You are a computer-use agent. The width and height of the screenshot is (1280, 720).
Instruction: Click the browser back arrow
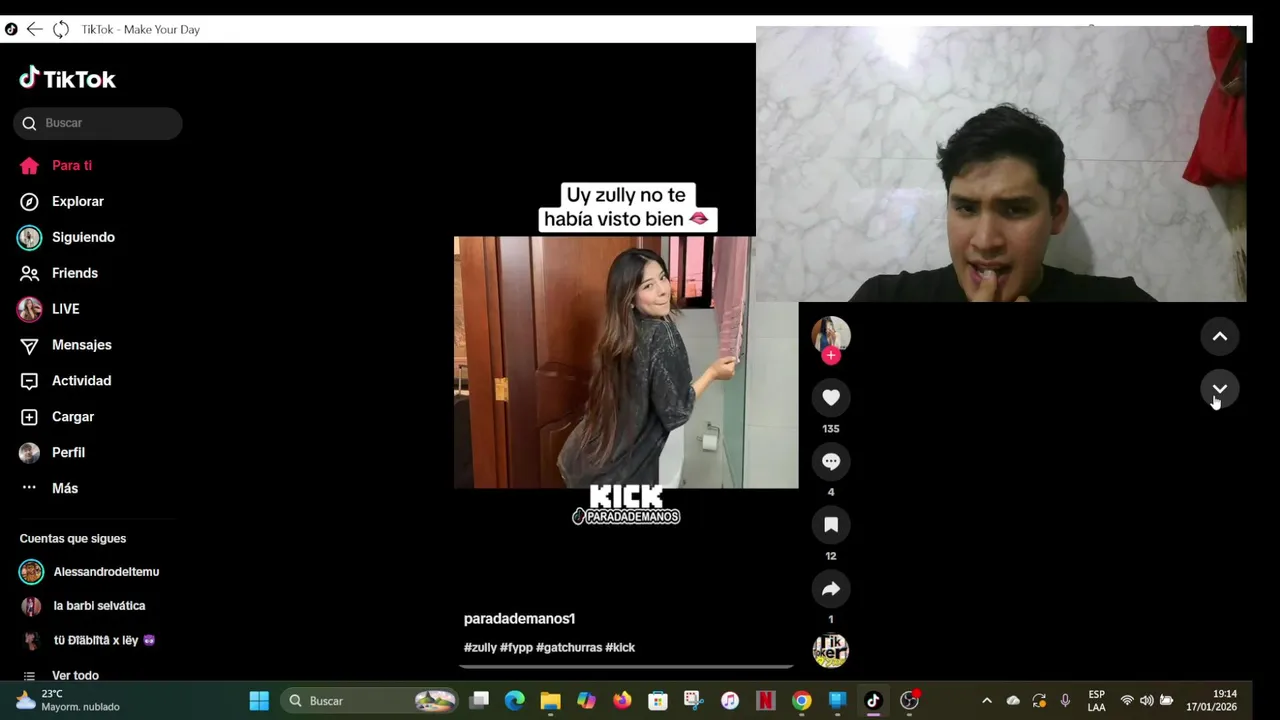(x=34, y=29)
